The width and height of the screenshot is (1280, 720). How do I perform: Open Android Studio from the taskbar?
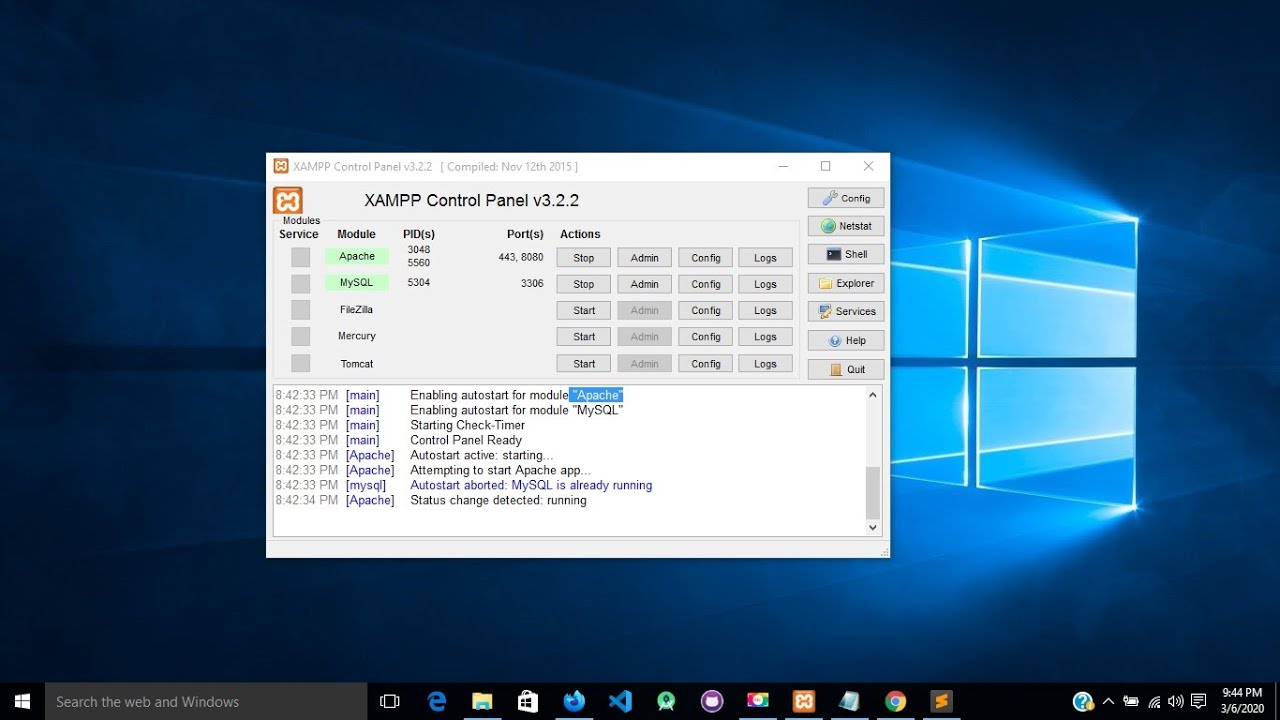[x=666, y=701]
